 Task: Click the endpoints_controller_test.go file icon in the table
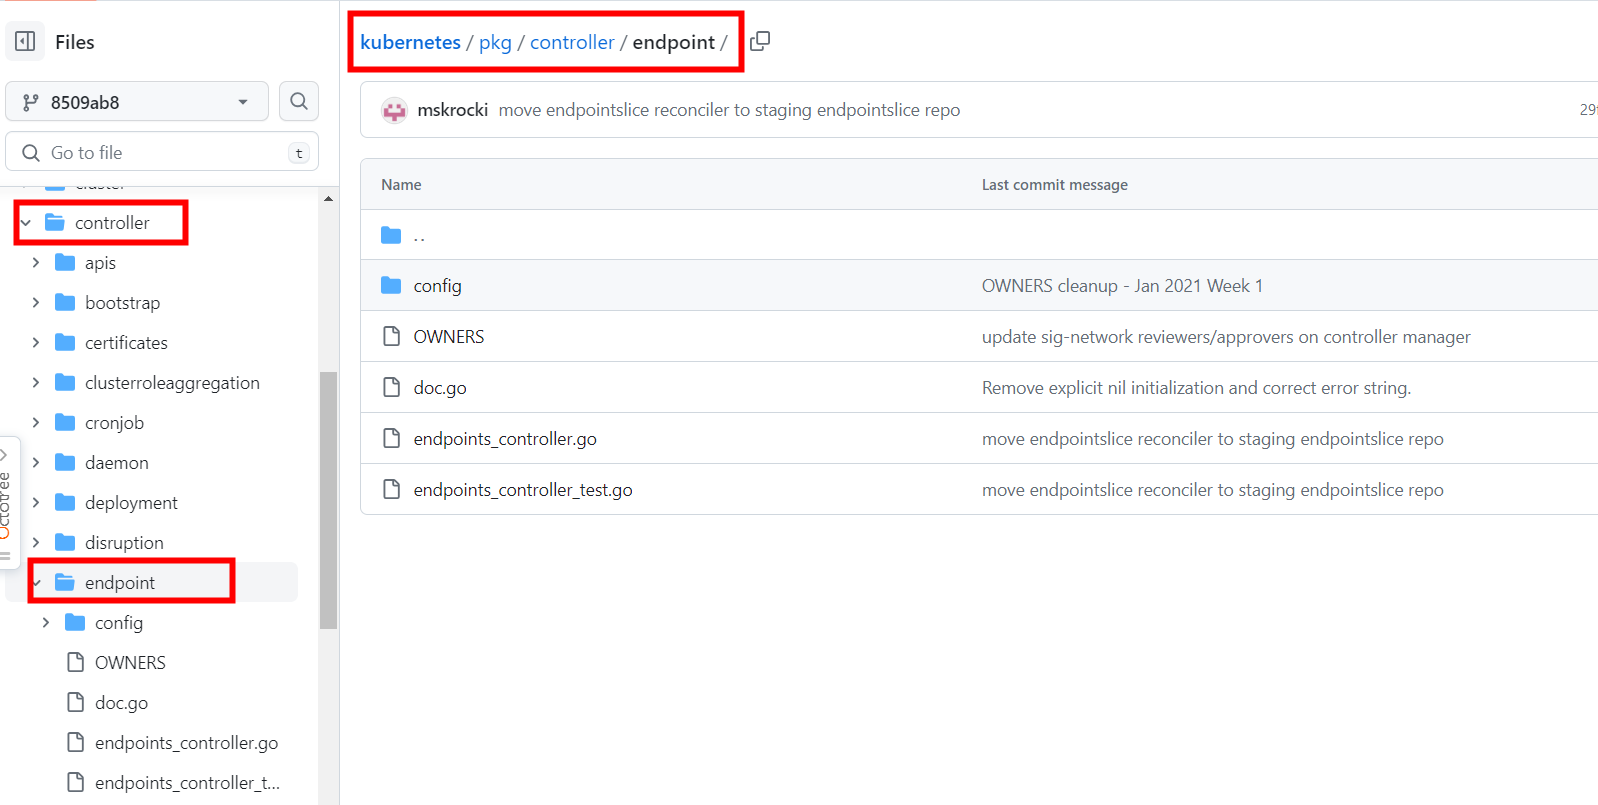[x=392, y=490]
